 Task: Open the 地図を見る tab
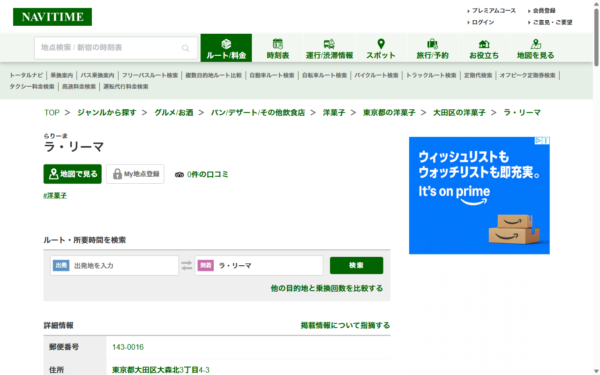[535, 49]
